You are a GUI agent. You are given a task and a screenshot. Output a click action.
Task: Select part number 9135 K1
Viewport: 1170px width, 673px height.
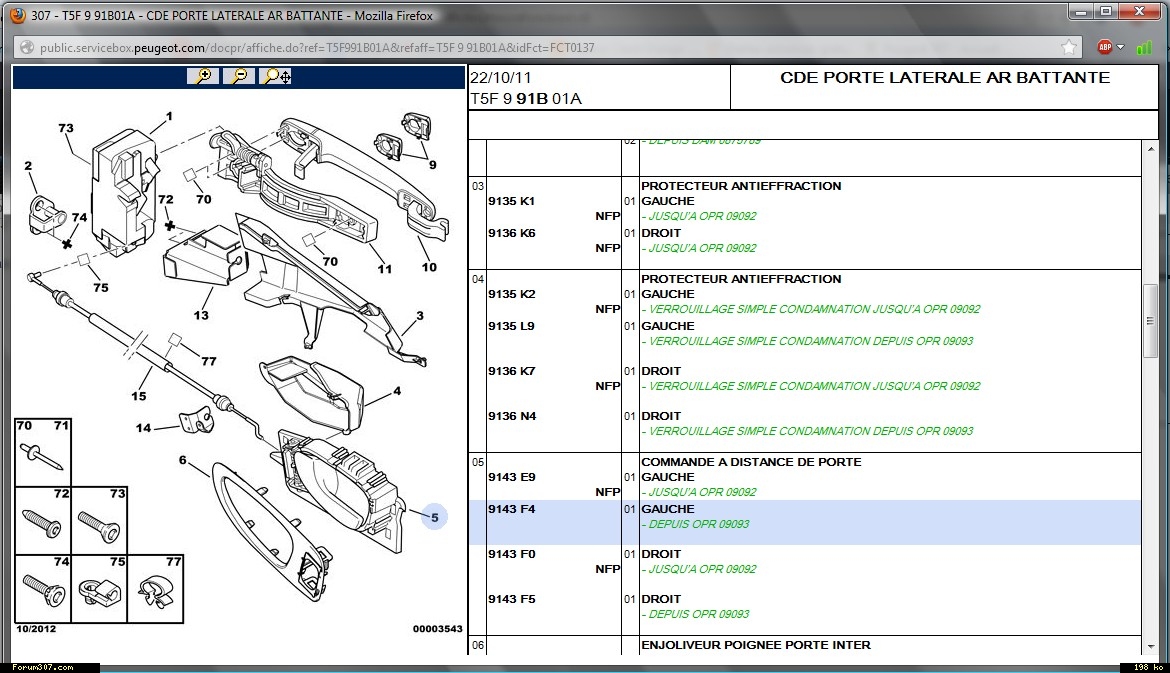[x=511, y=201]
